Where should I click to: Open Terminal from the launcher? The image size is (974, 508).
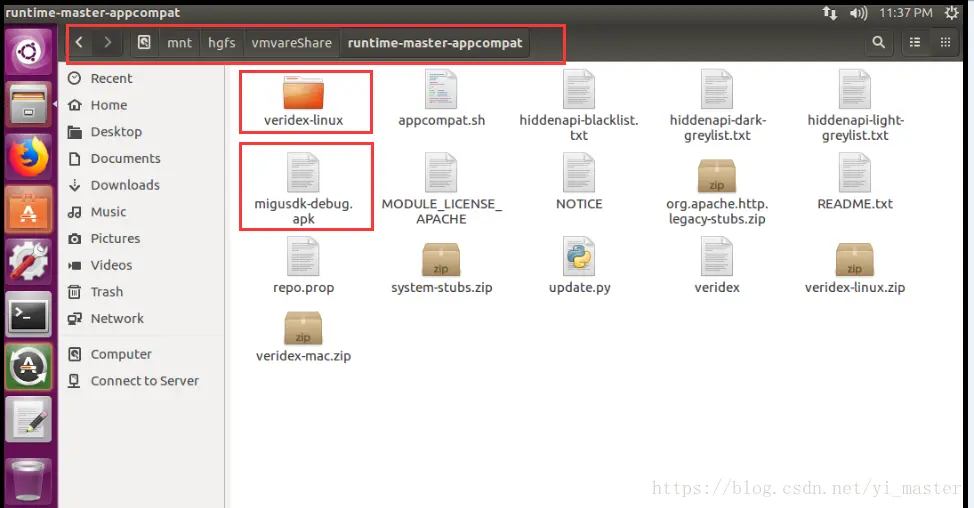point(28,315)
